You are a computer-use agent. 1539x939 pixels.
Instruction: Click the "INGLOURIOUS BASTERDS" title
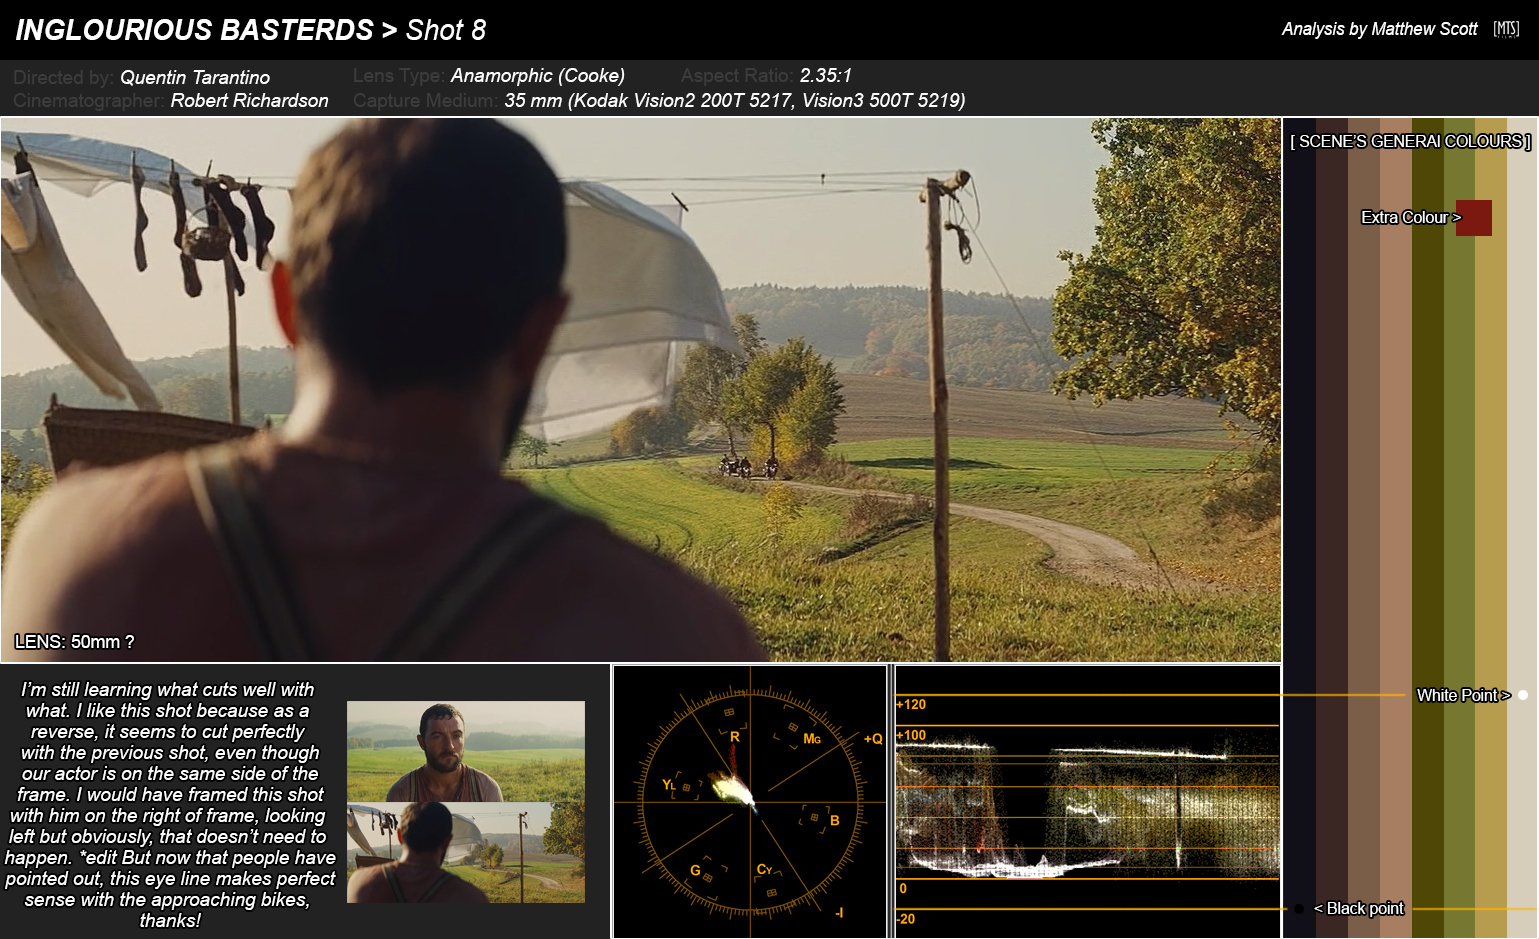195,30
